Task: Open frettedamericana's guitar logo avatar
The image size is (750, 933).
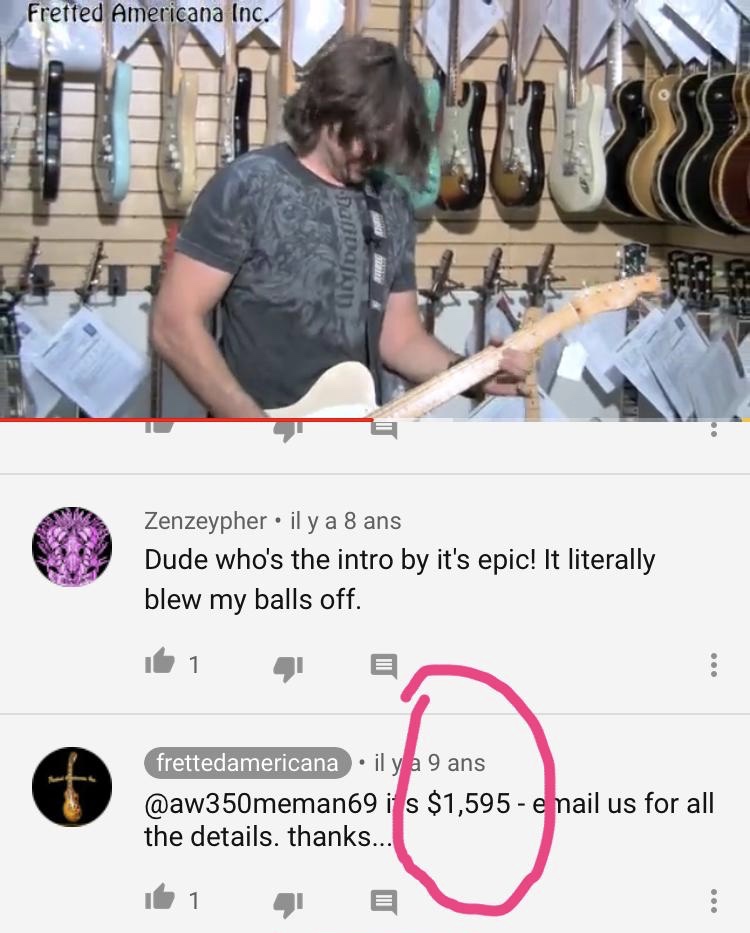Action: tap(71, 787)
